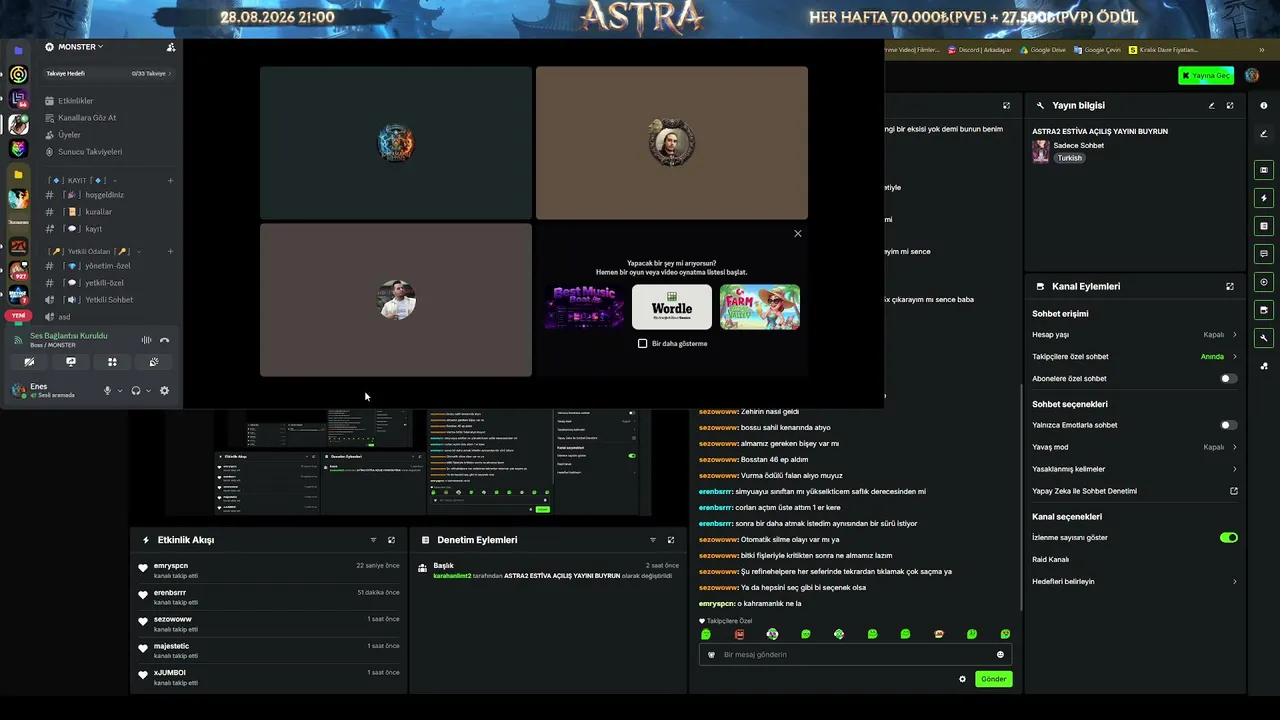Open the Takviye Hedefi boost goal
This screenshot has height=720, width=1280.
pyautogui.click(x=109, y=74)
